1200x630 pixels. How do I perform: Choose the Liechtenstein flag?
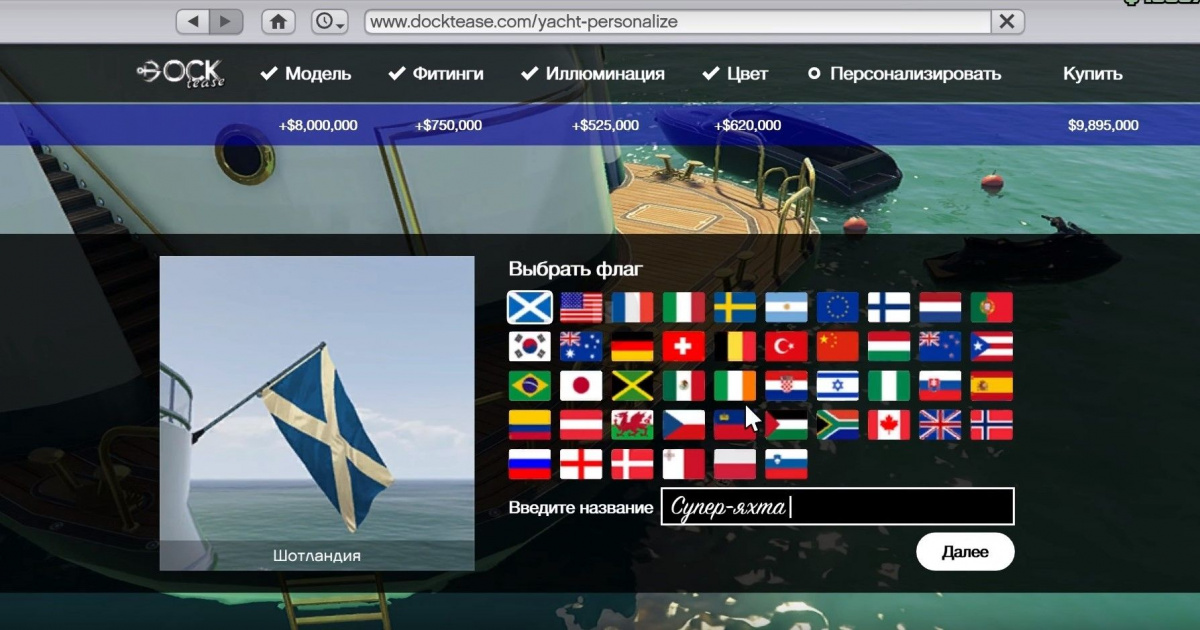point(735,425)
